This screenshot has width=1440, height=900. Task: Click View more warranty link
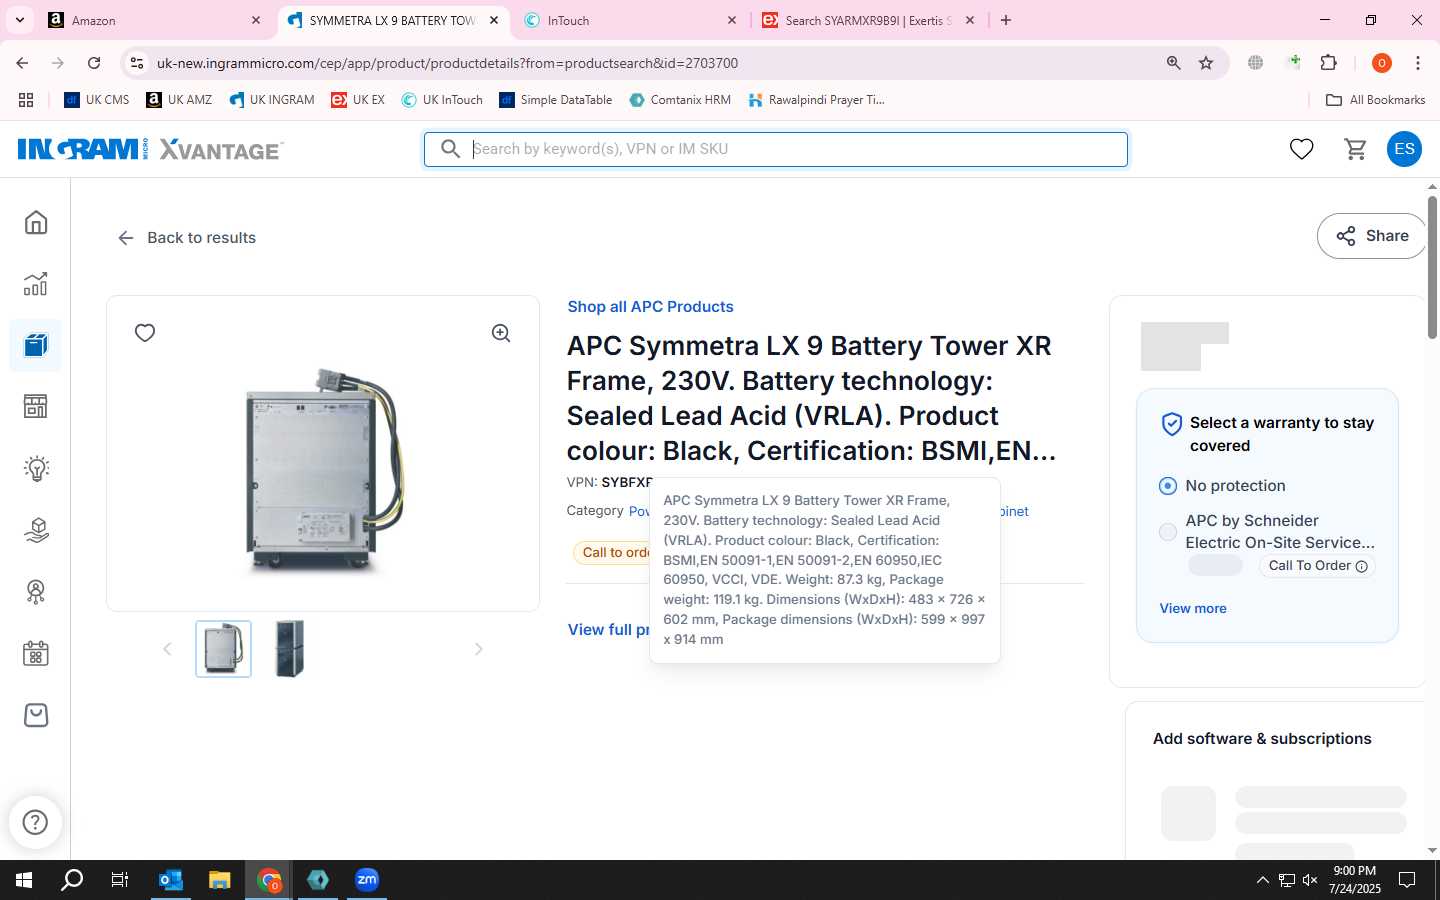[x=1193, y=608]
